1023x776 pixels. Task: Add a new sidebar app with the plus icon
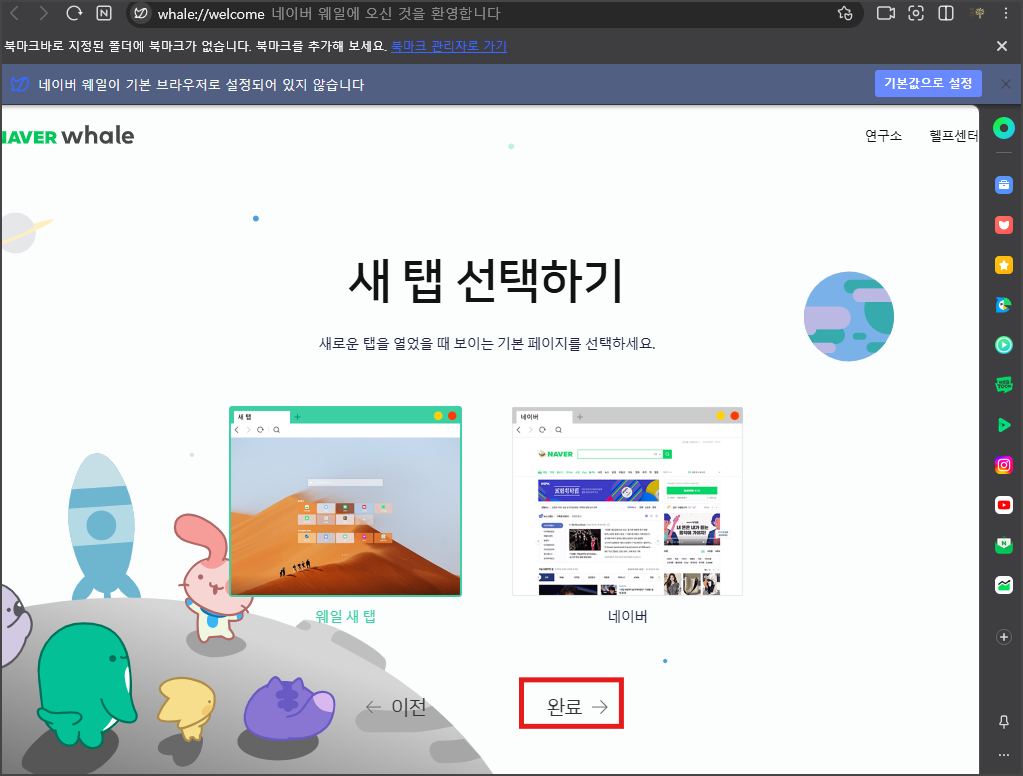click(1003, 637)
